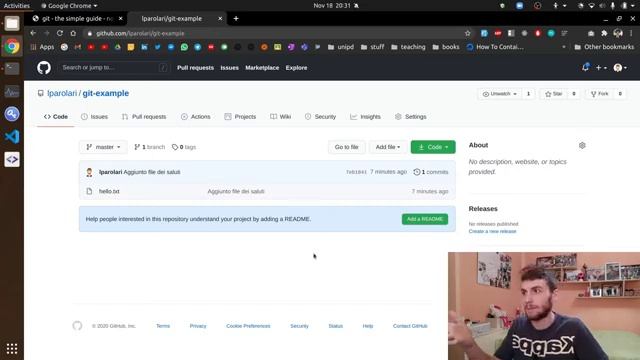Expand the master branch dropdown
This screenshot has width=640, height=360.
point(103,147)
